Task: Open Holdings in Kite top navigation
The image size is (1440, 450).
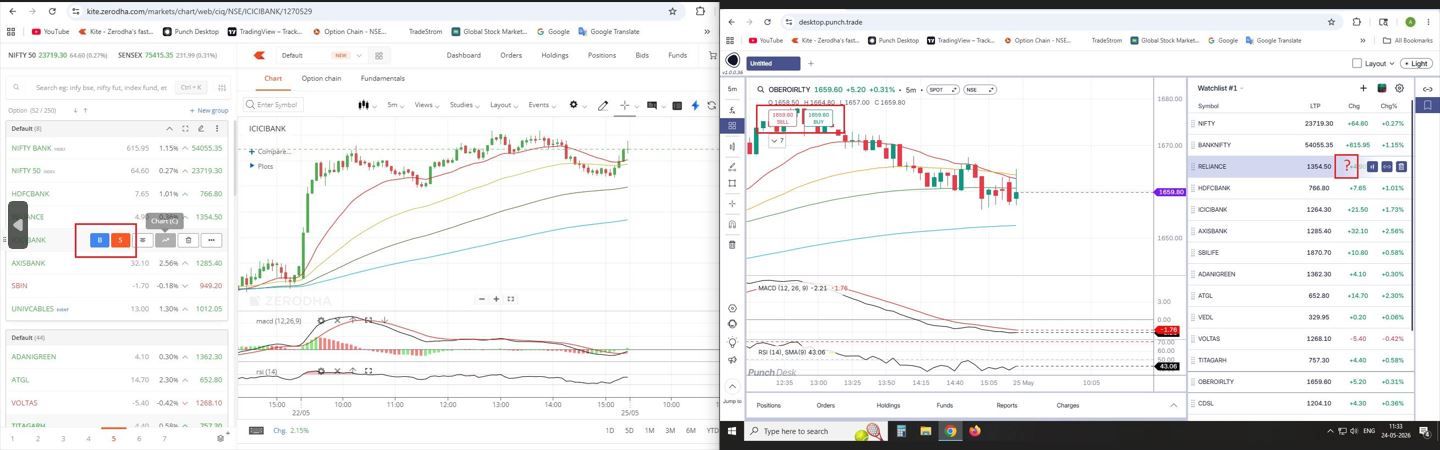Action: coord(555,55)
